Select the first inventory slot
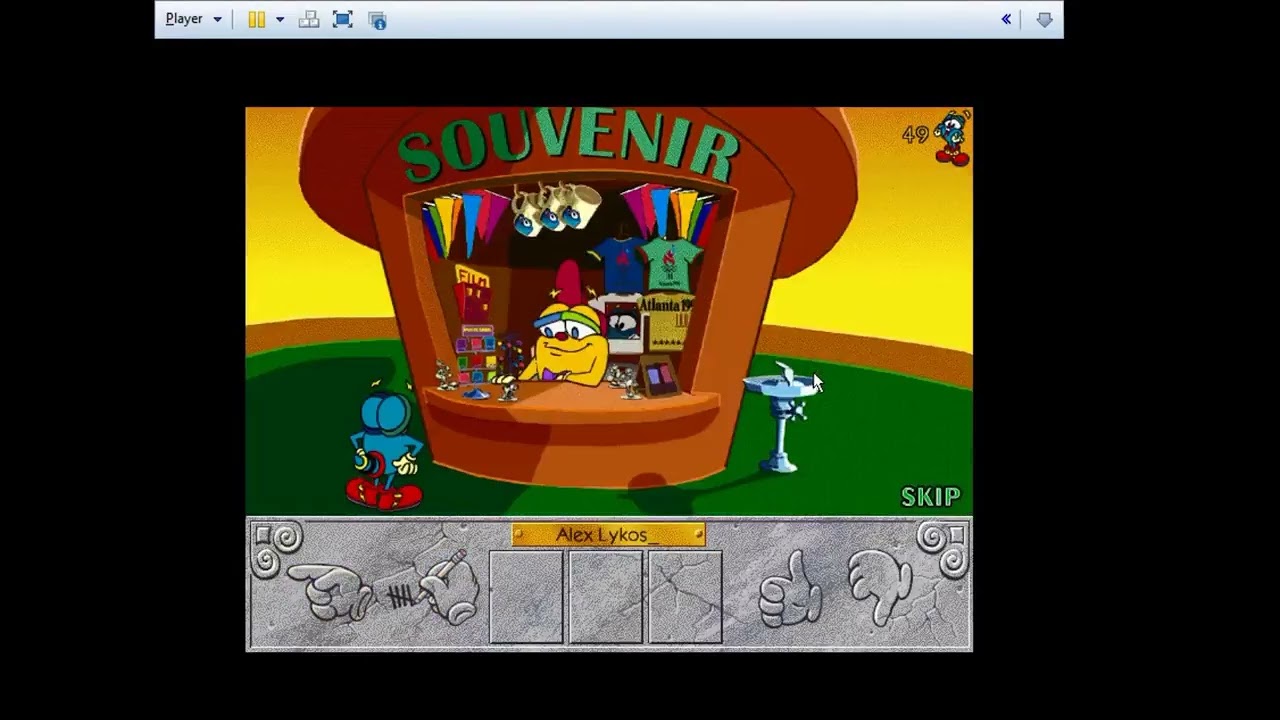This screenshot has height=720, width=1280. tap(526, 596)
